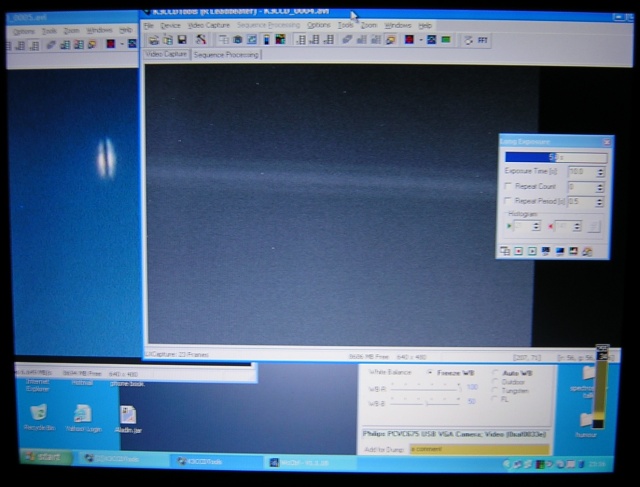Screen dimensions: 640x487
Task: Click red record icon in Long Exposure panel
Action: click(518, 251)
